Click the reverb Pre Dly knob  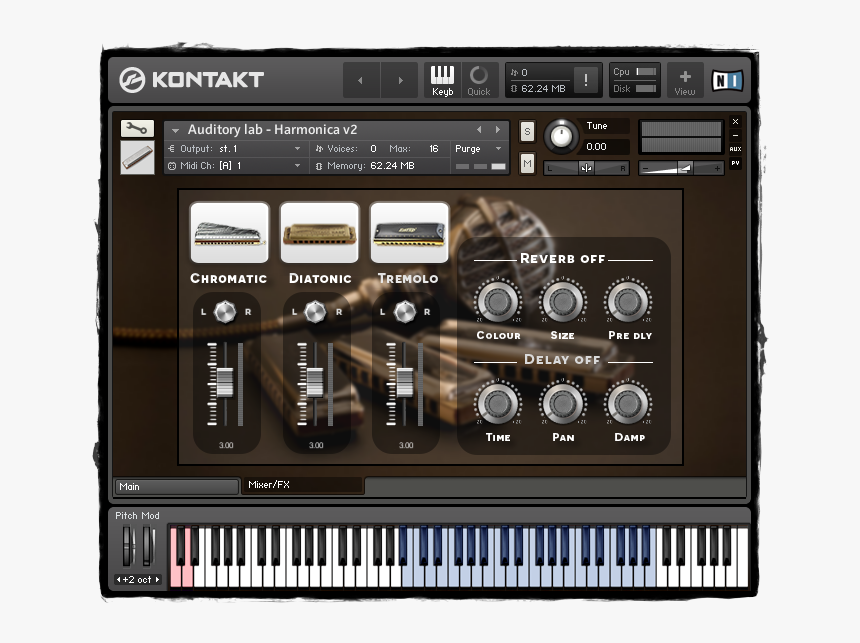(x=628, y=301)
